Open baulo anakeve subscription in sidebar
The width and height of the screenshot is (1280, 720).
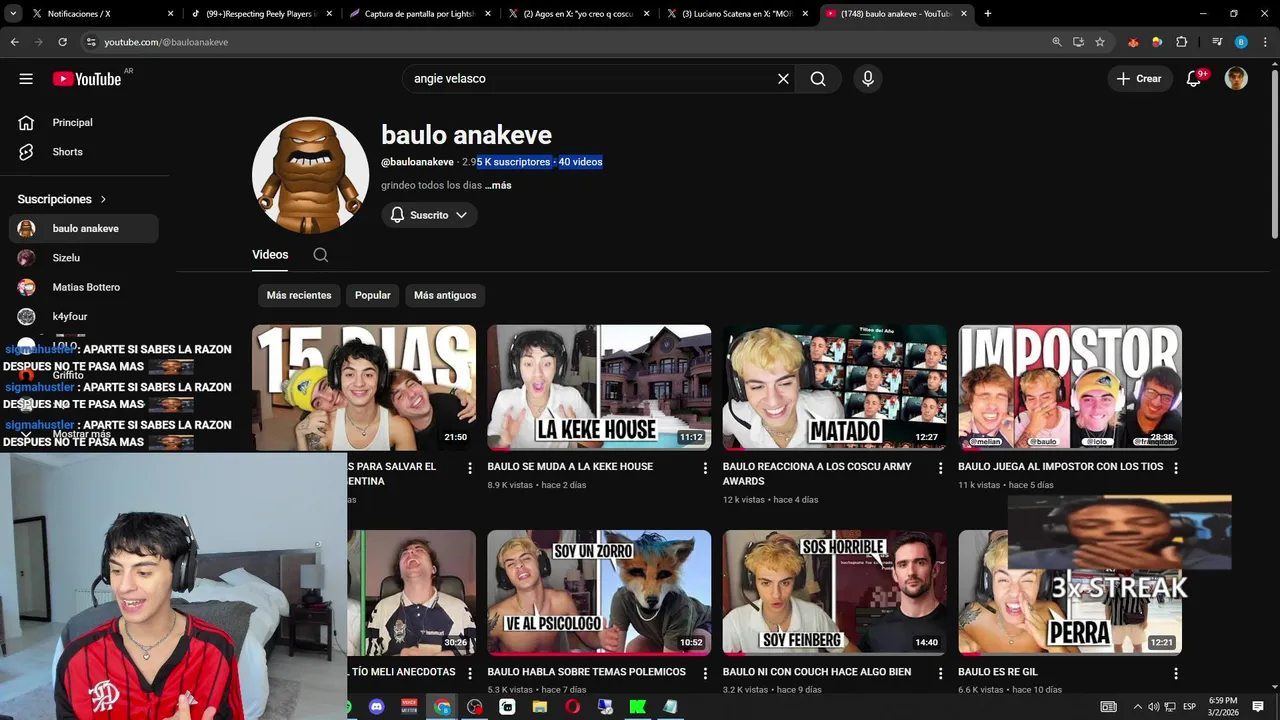pyautogui.click(x=84, y=229)
